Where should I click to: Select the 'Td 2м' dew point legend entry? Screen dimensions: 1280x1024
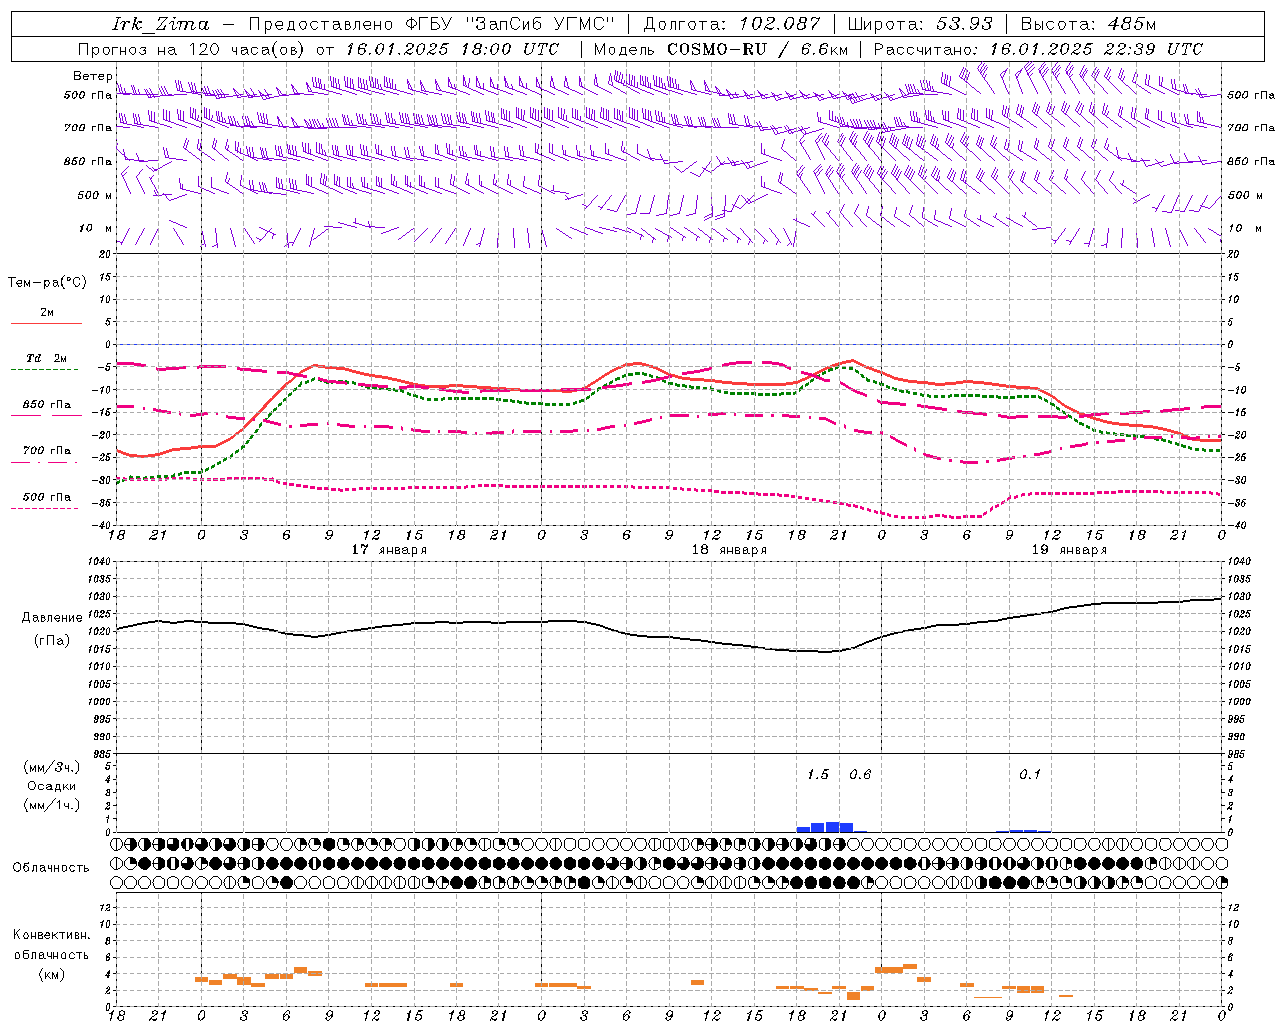[46, 363]
